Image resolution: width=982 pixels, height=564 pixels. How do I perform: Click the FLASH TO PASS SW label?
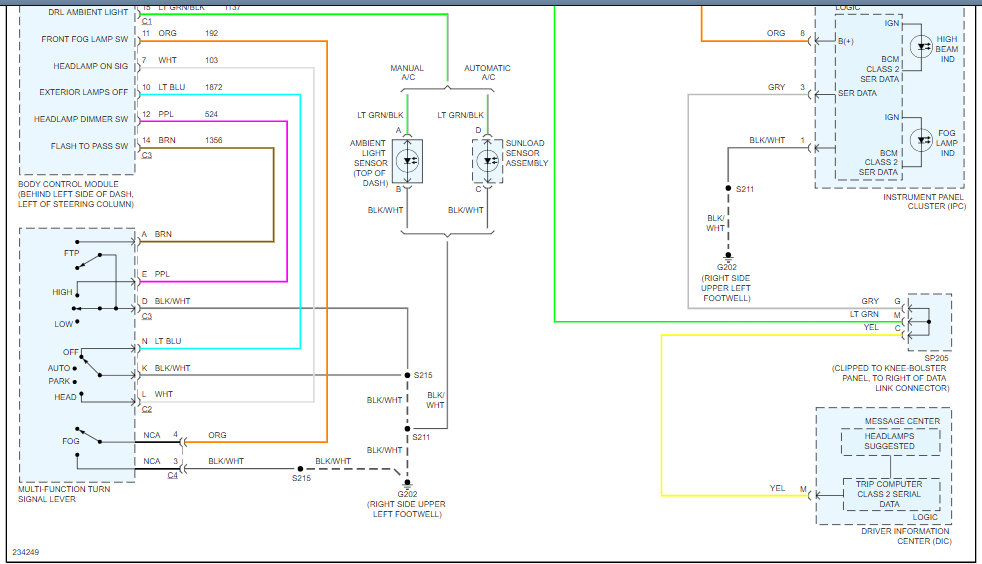point(89,146)
